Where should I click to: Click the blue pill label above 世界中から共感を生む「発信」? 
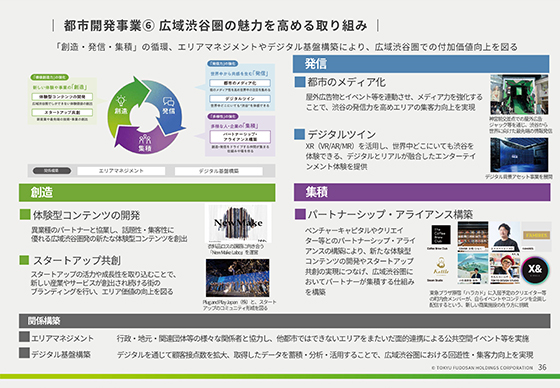tap(222, 63)
